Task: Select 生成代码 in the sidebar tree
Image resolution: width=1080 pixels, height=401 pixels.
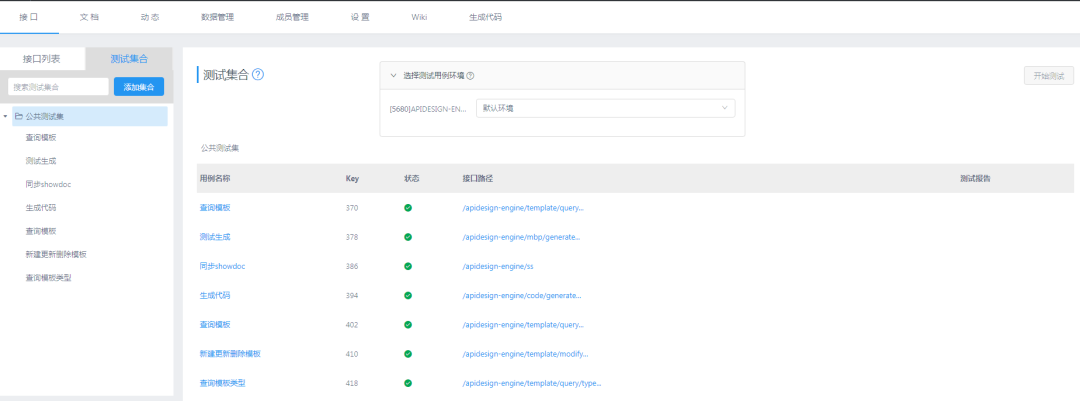Action: (41, 207)
